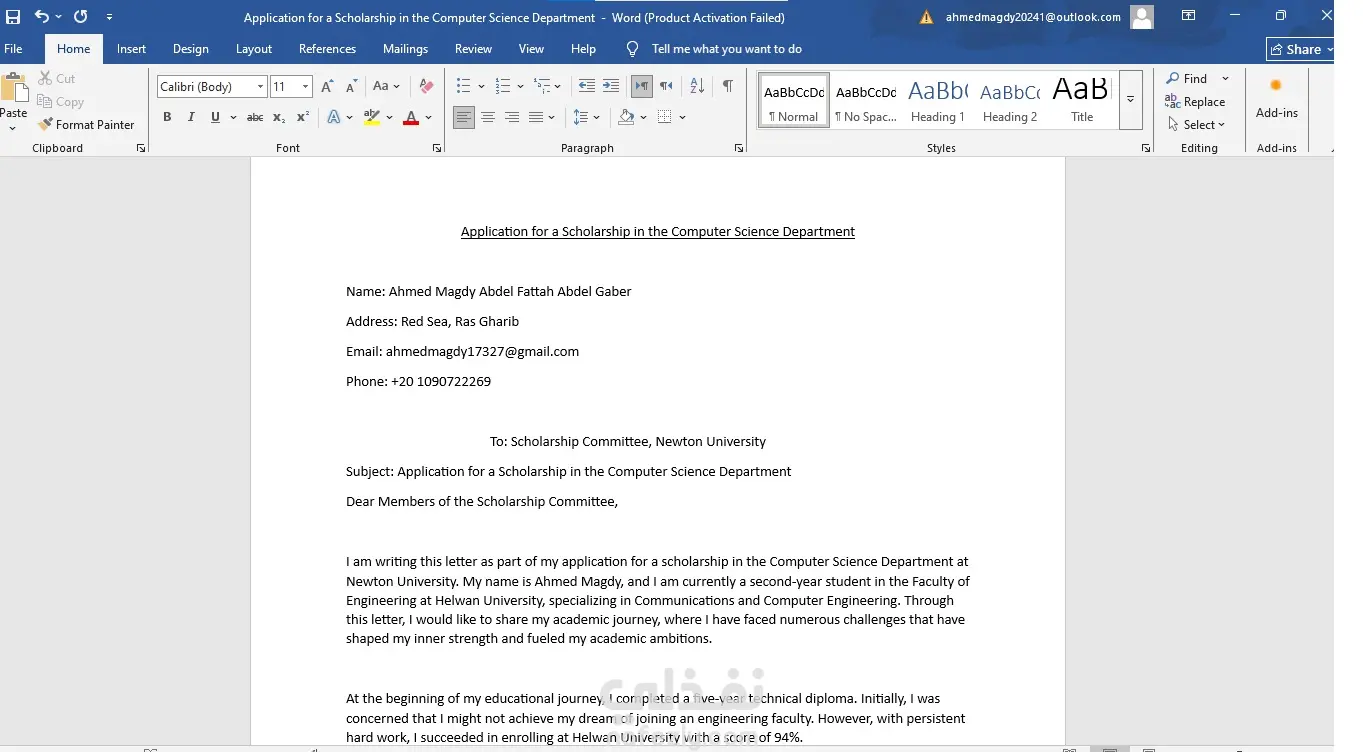Switch to the Insert tab
This screenshot has width=1363, height=752.
[x=131, y=49]
